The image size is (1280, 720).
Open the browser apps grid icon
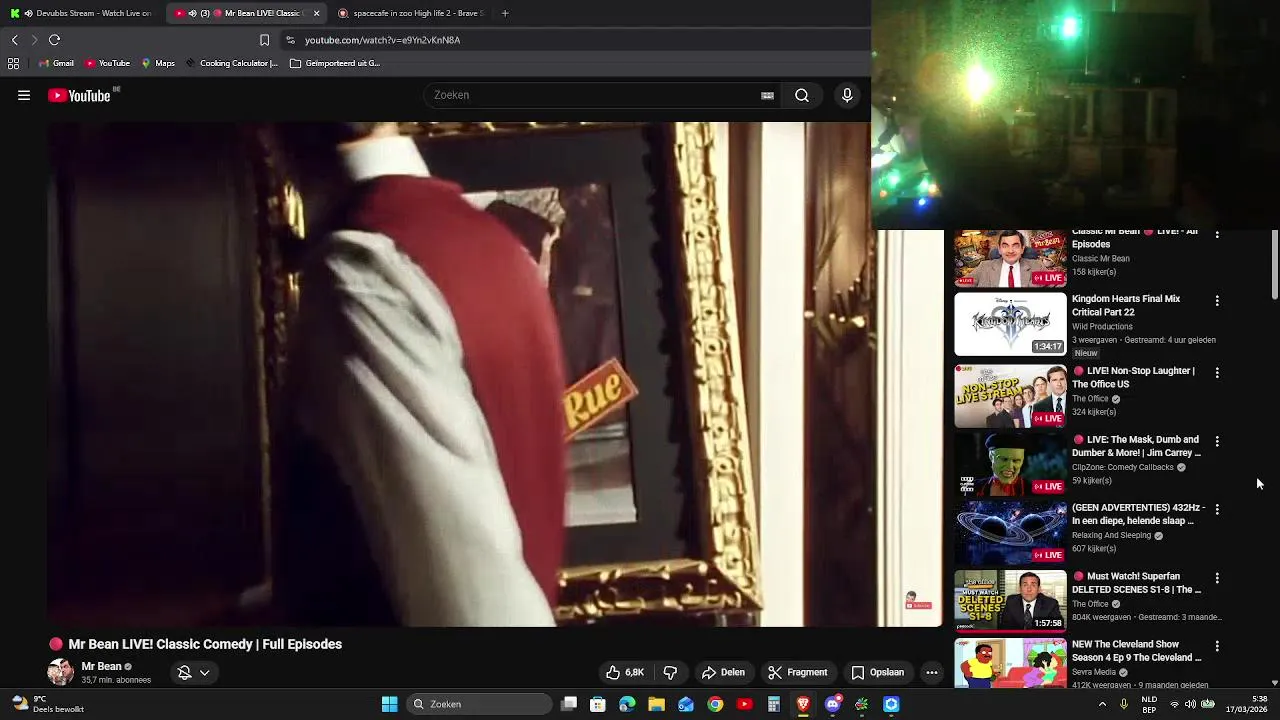click(13, 63)
